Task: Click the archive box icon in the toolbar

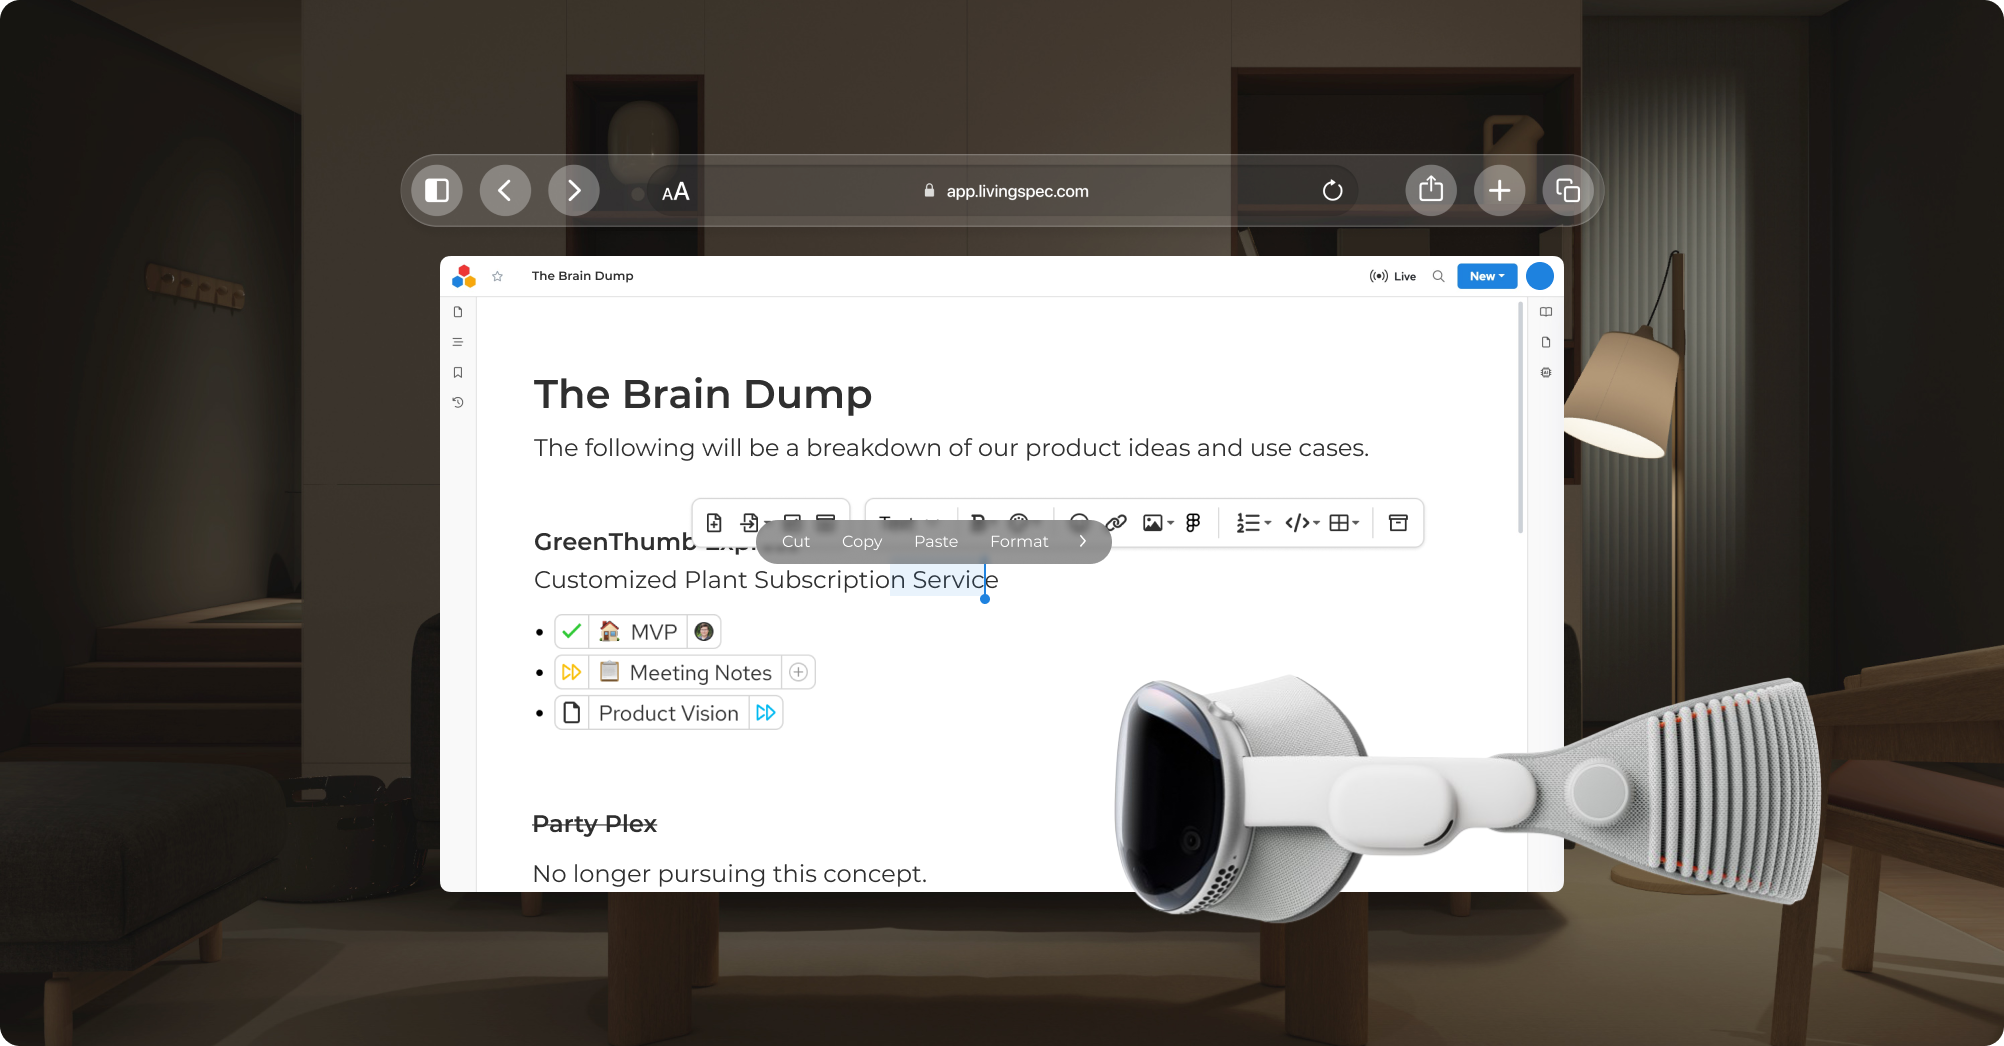Action: point(1398,523)
